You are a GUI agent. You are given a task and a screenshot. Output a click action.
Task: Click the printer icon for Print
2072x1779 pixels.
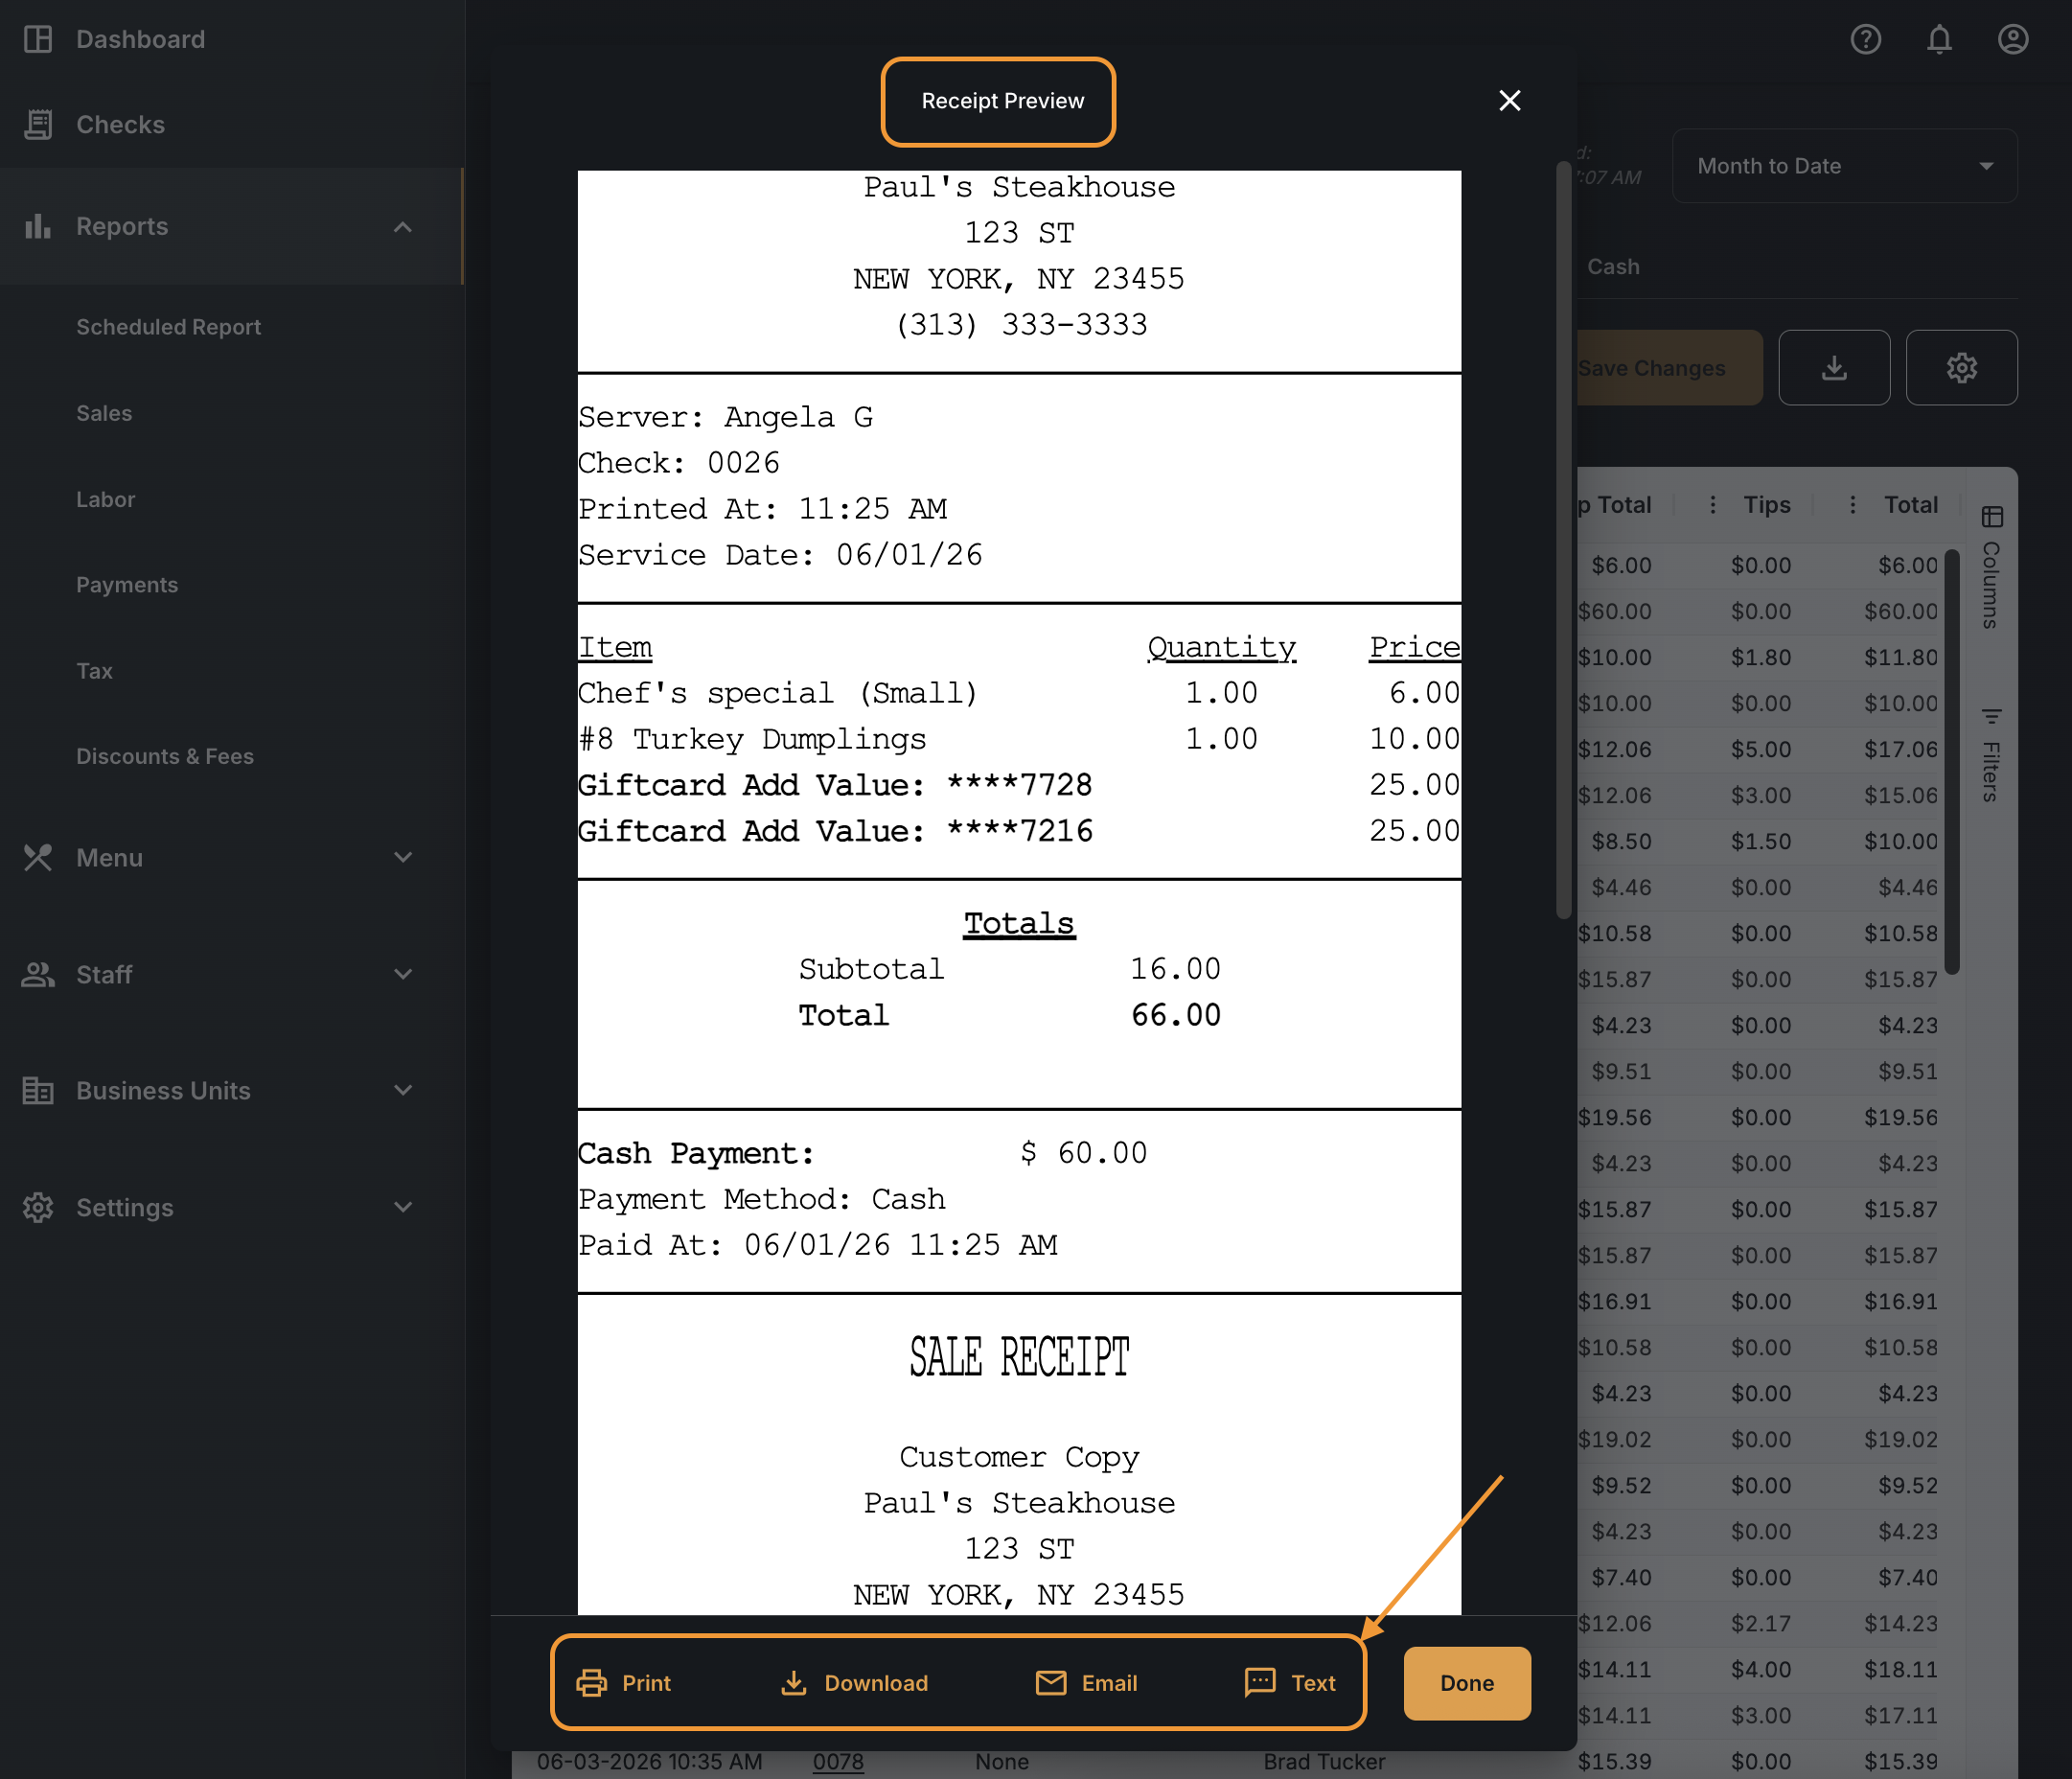click(x=591, y=1683)
